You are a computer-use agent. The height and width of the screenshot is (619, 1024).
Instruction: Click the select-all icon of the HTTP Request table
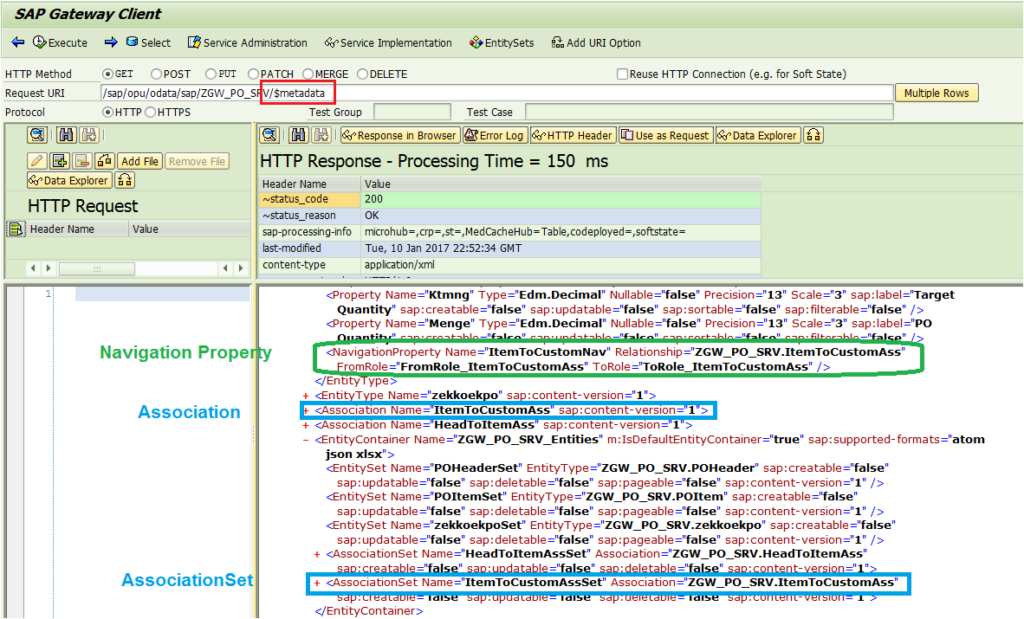click(x=15, y=229)
